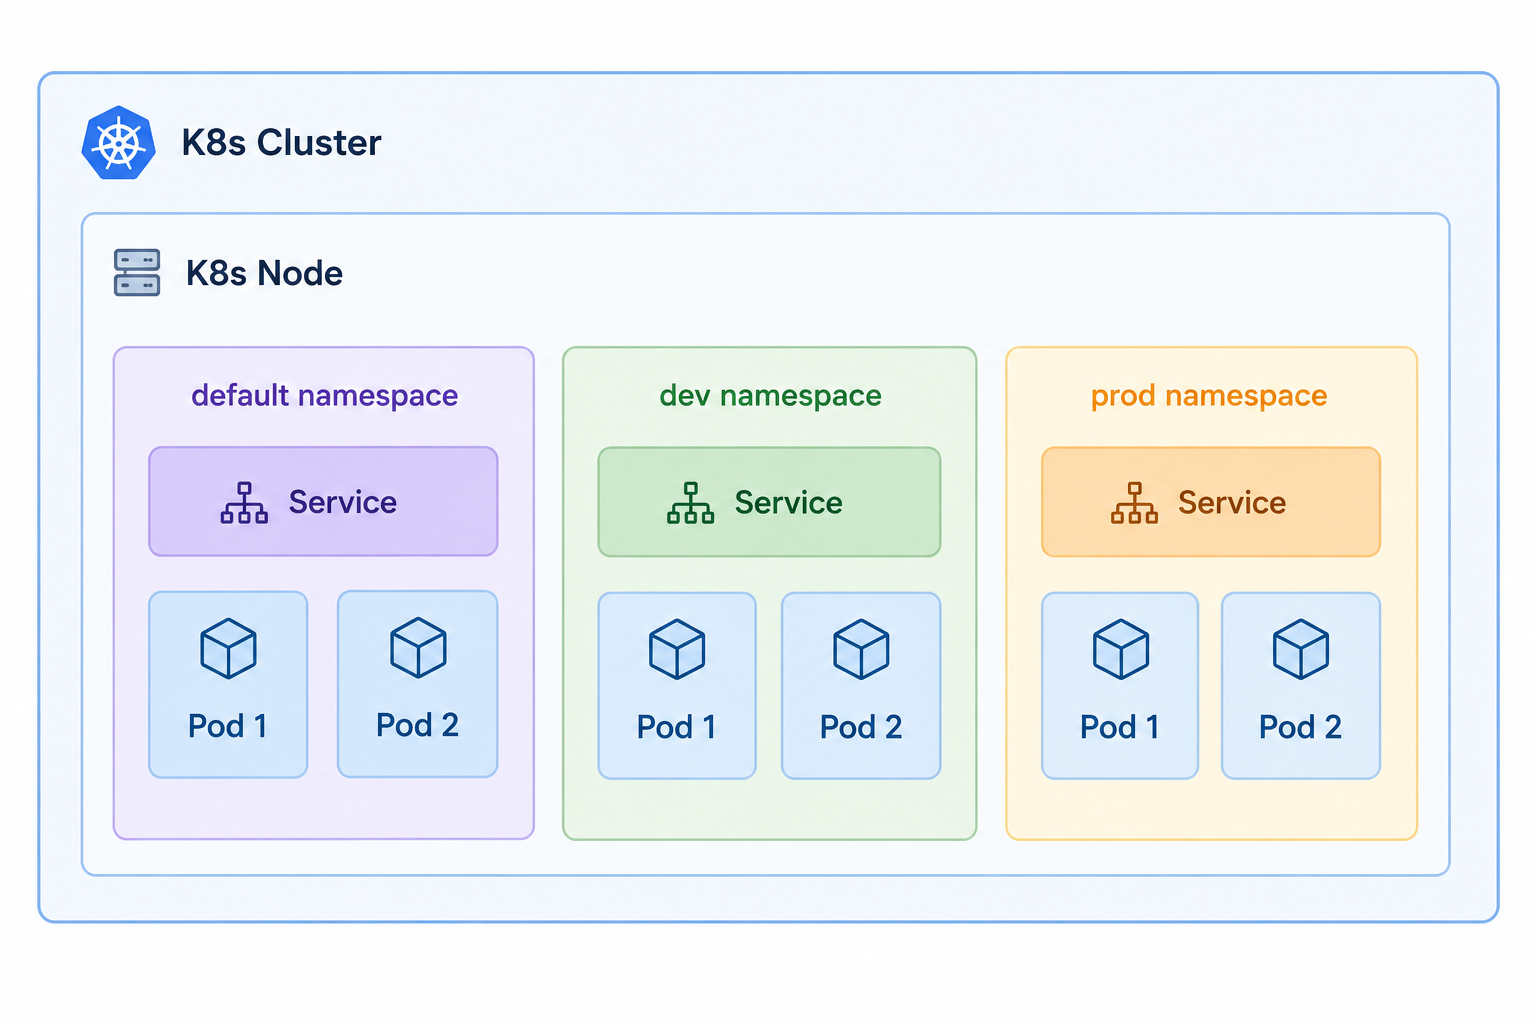Click Pod 1 label in default namespace
Viewport: 1536px width, 1024px height.
(228, 726)
